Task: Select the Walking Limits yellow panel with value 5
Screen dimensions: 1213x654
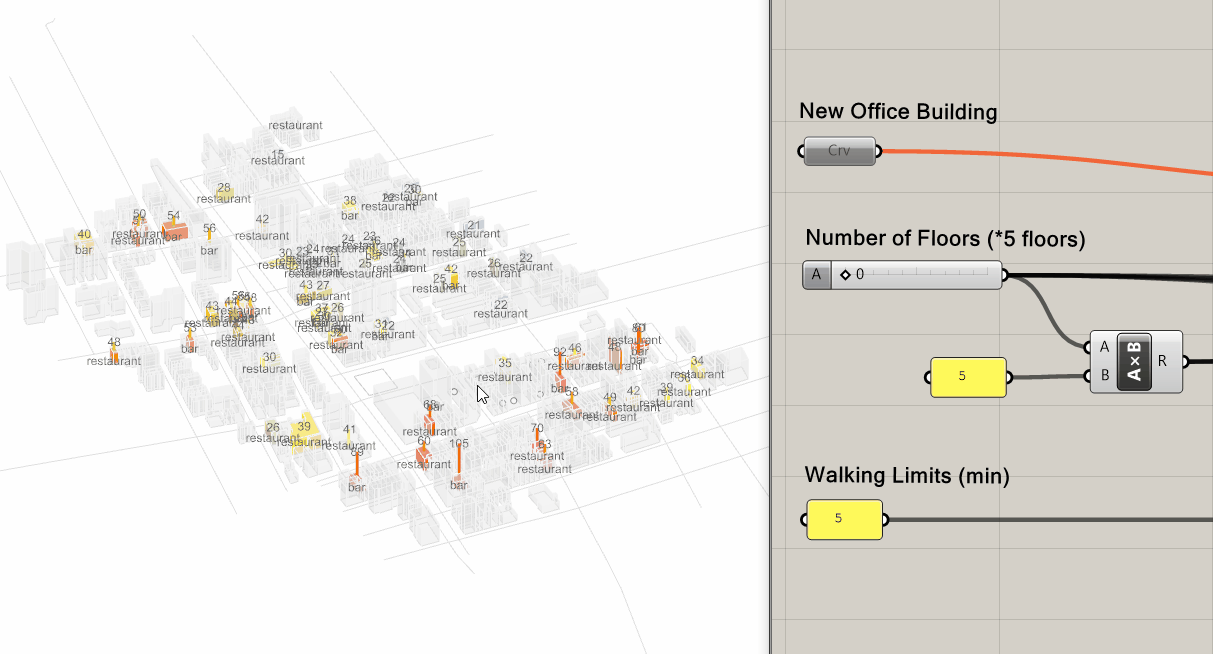Action: click(x=844, y=519)
